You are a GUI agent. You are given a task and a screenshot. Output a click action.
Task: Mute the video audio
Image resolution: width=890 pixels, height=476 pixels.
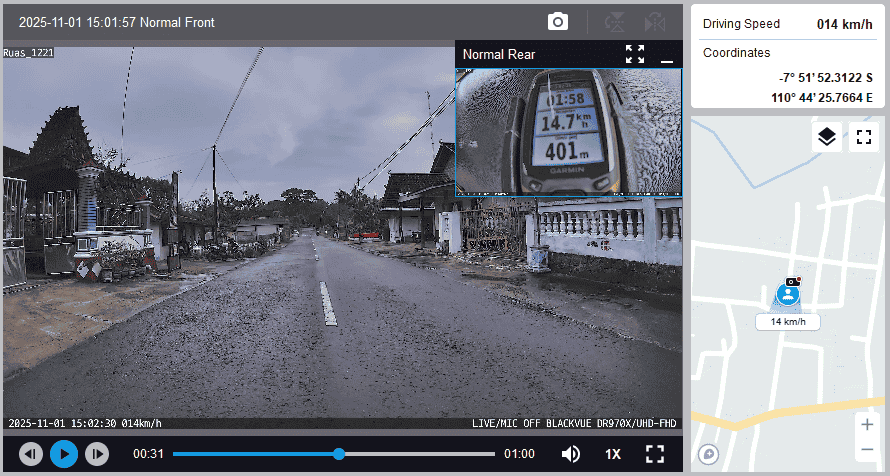pos(570,454)
